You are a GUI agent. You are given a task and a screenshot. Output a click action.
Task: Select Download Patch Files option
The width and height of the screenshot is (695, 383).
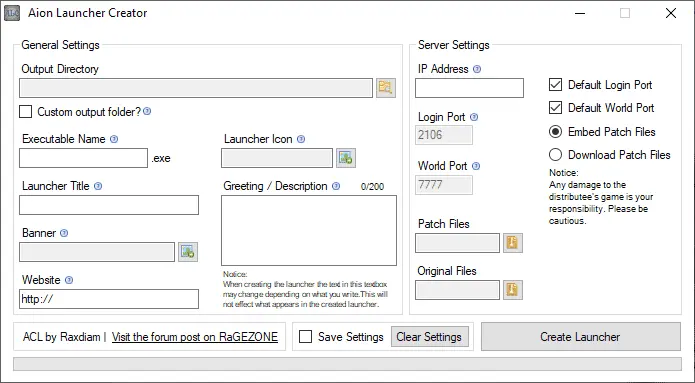[x=555, y=155]
